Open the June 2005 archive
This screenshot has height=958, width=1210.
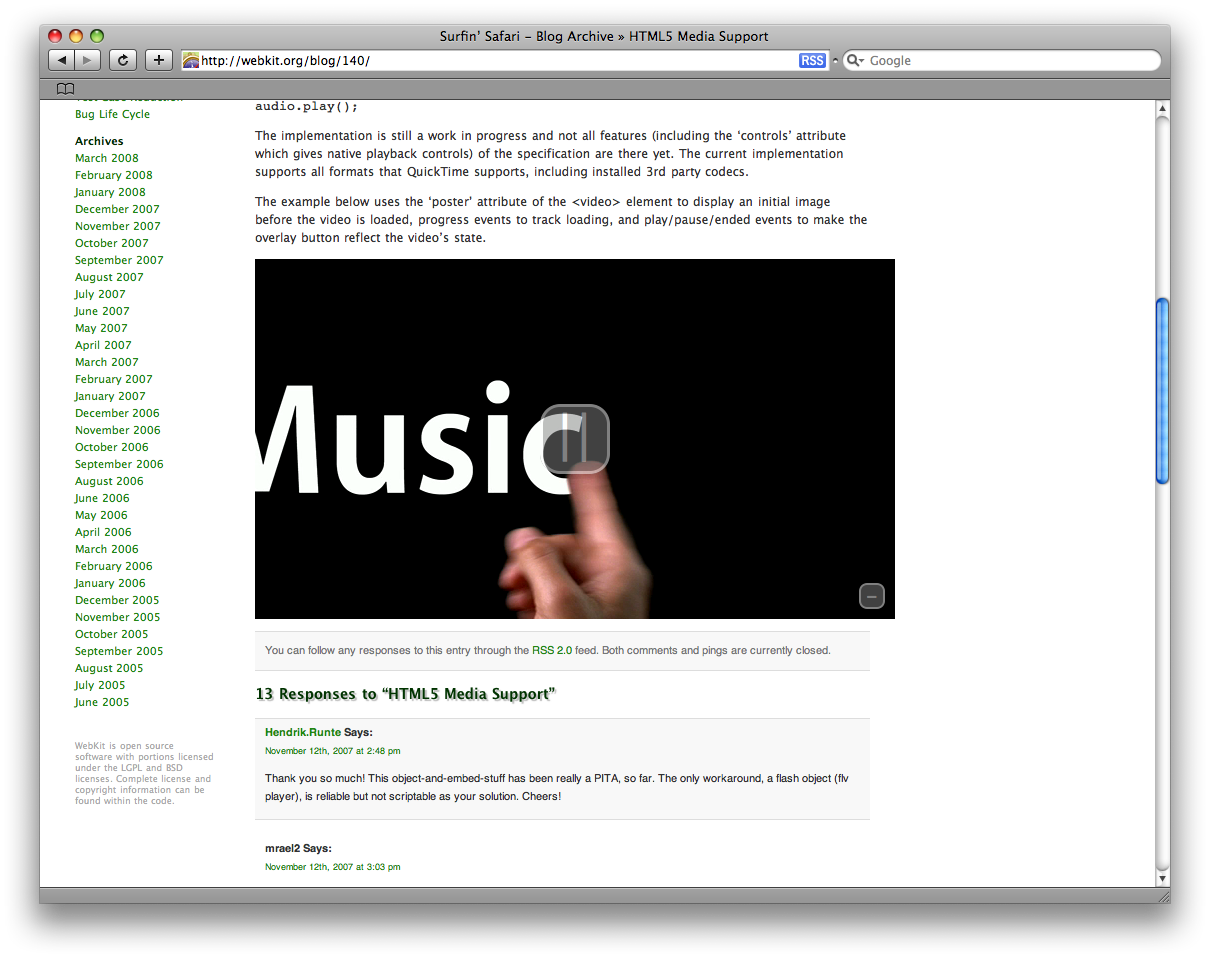click(102, 702)
